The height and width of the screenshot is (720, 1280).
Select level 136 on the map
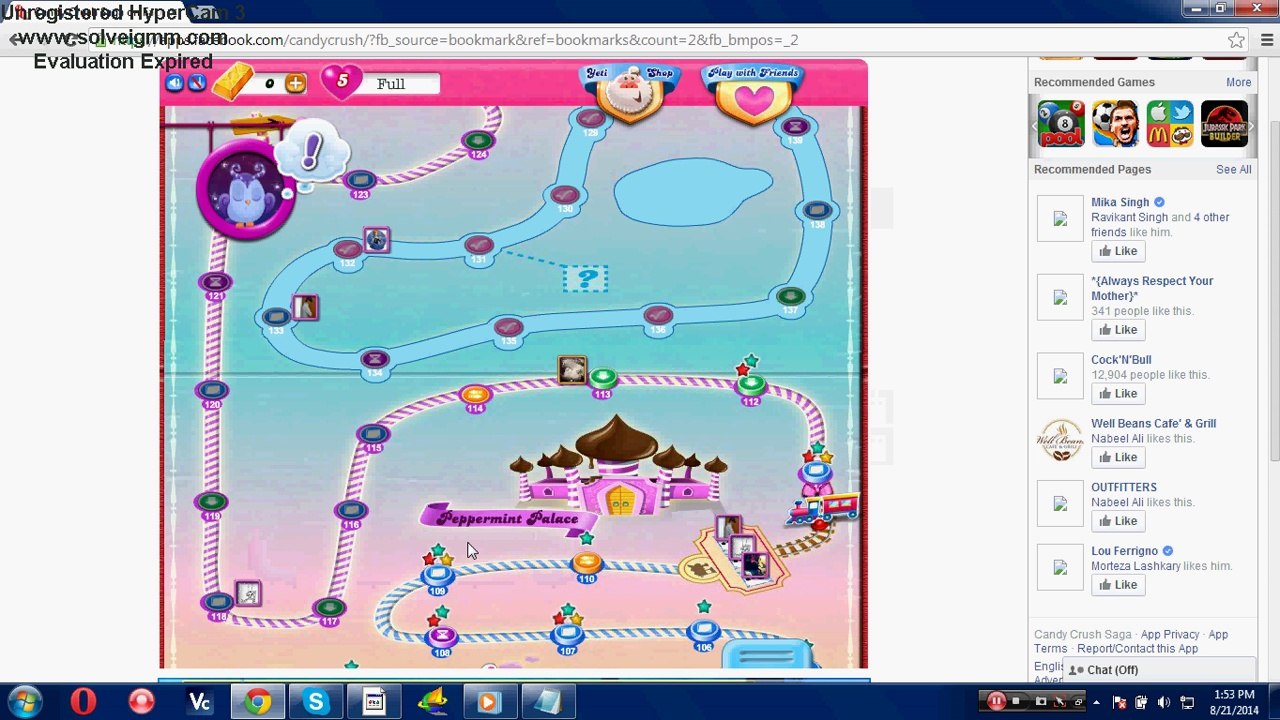click(658, 317)
